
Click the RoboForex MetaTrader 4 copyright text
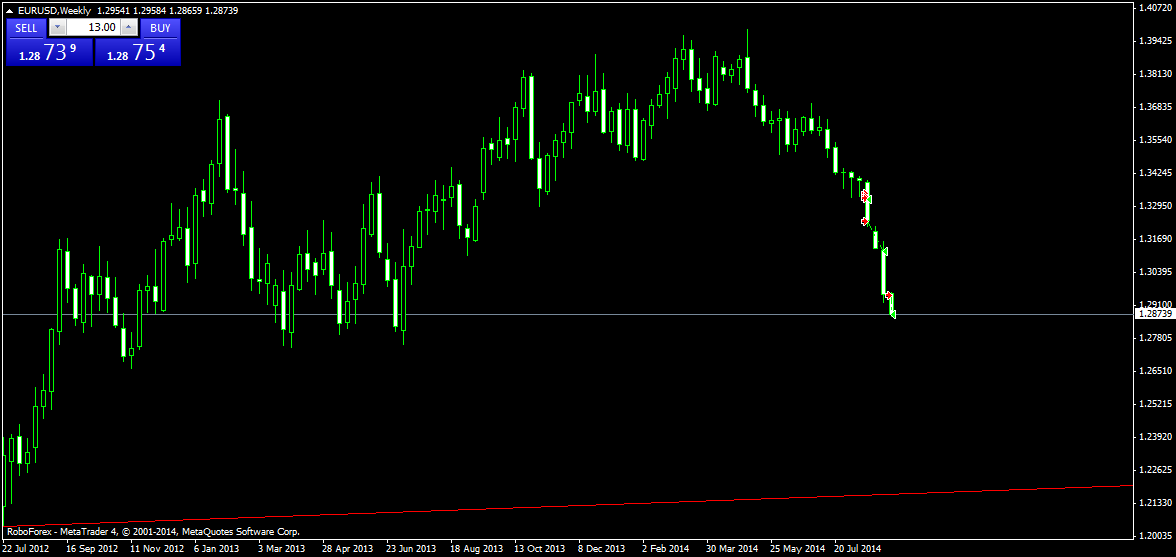click(153, 532)
